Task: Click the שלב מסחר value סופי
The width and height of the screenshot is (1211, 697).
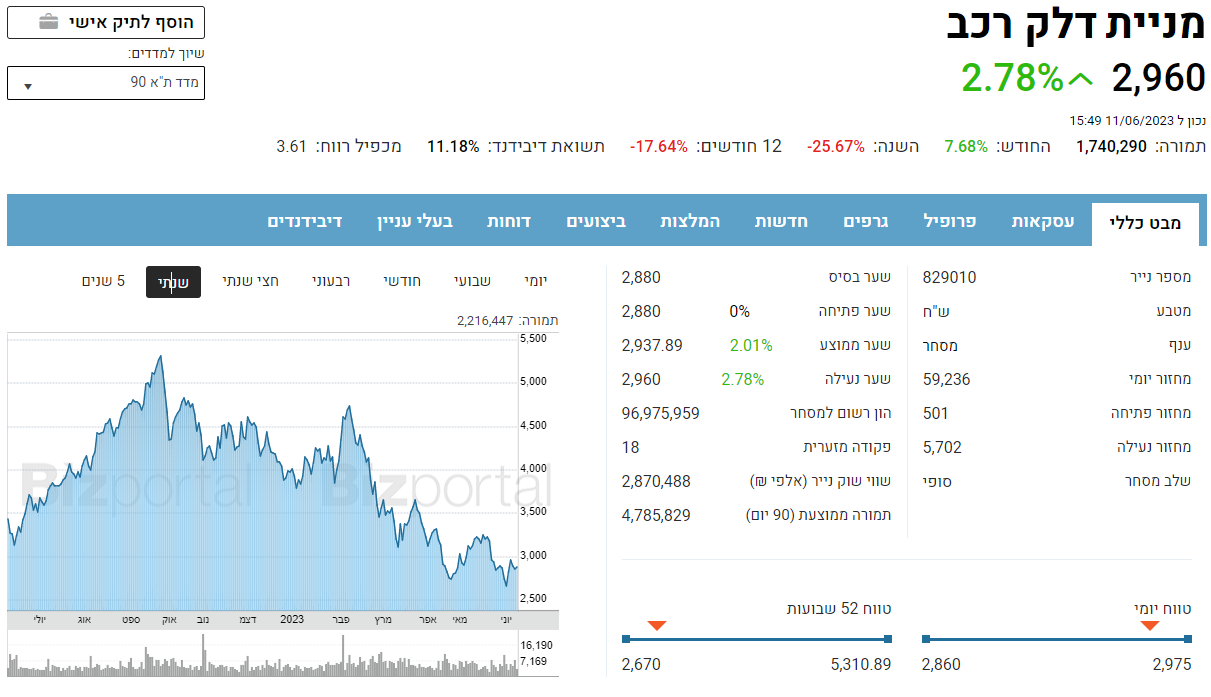Action: click(x=936, y=481)
